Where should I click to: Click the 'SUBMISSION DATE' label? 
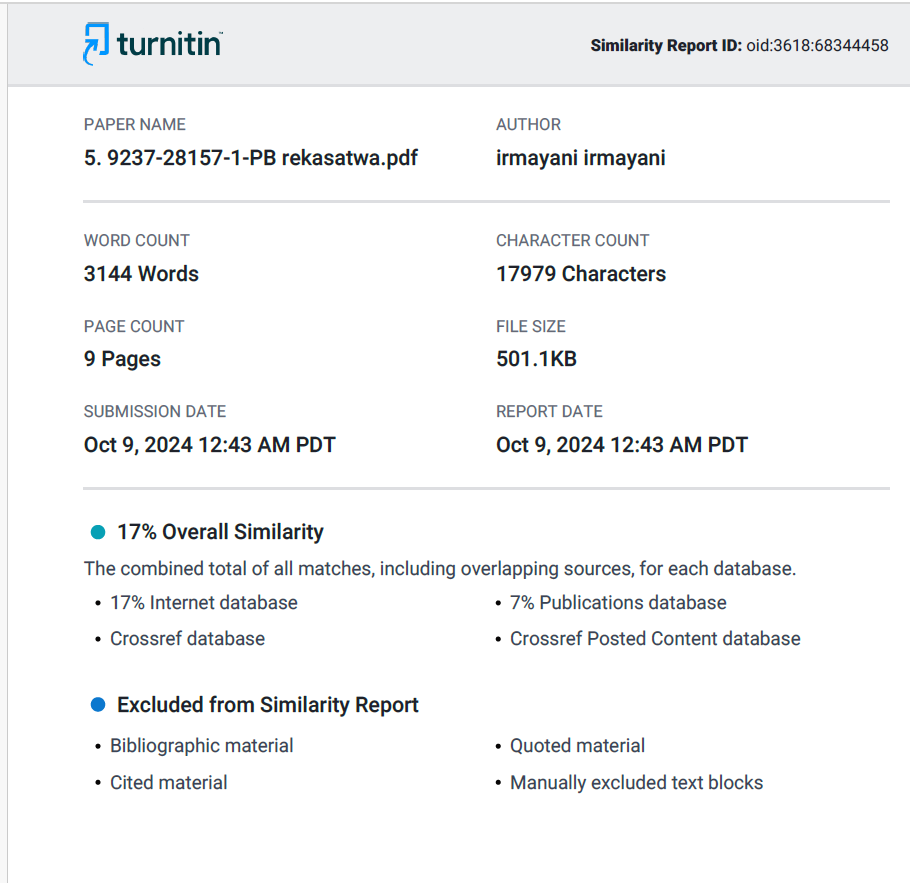click(x=155, y=412)
